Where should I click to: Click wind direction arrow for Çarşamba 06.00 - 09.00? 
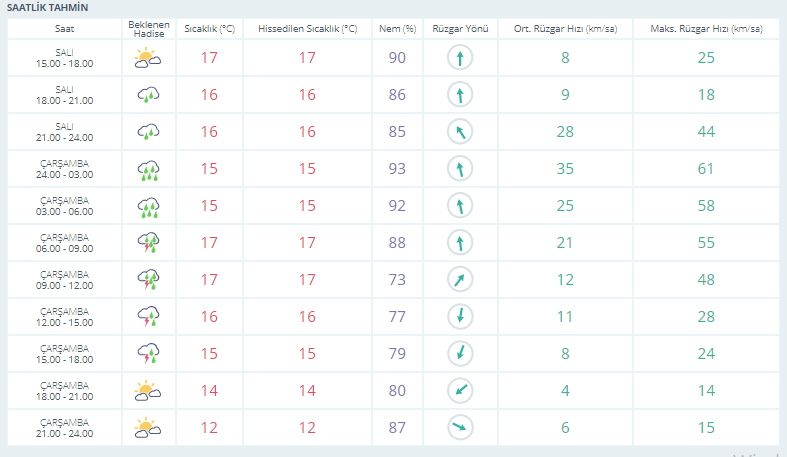point(460,243)
